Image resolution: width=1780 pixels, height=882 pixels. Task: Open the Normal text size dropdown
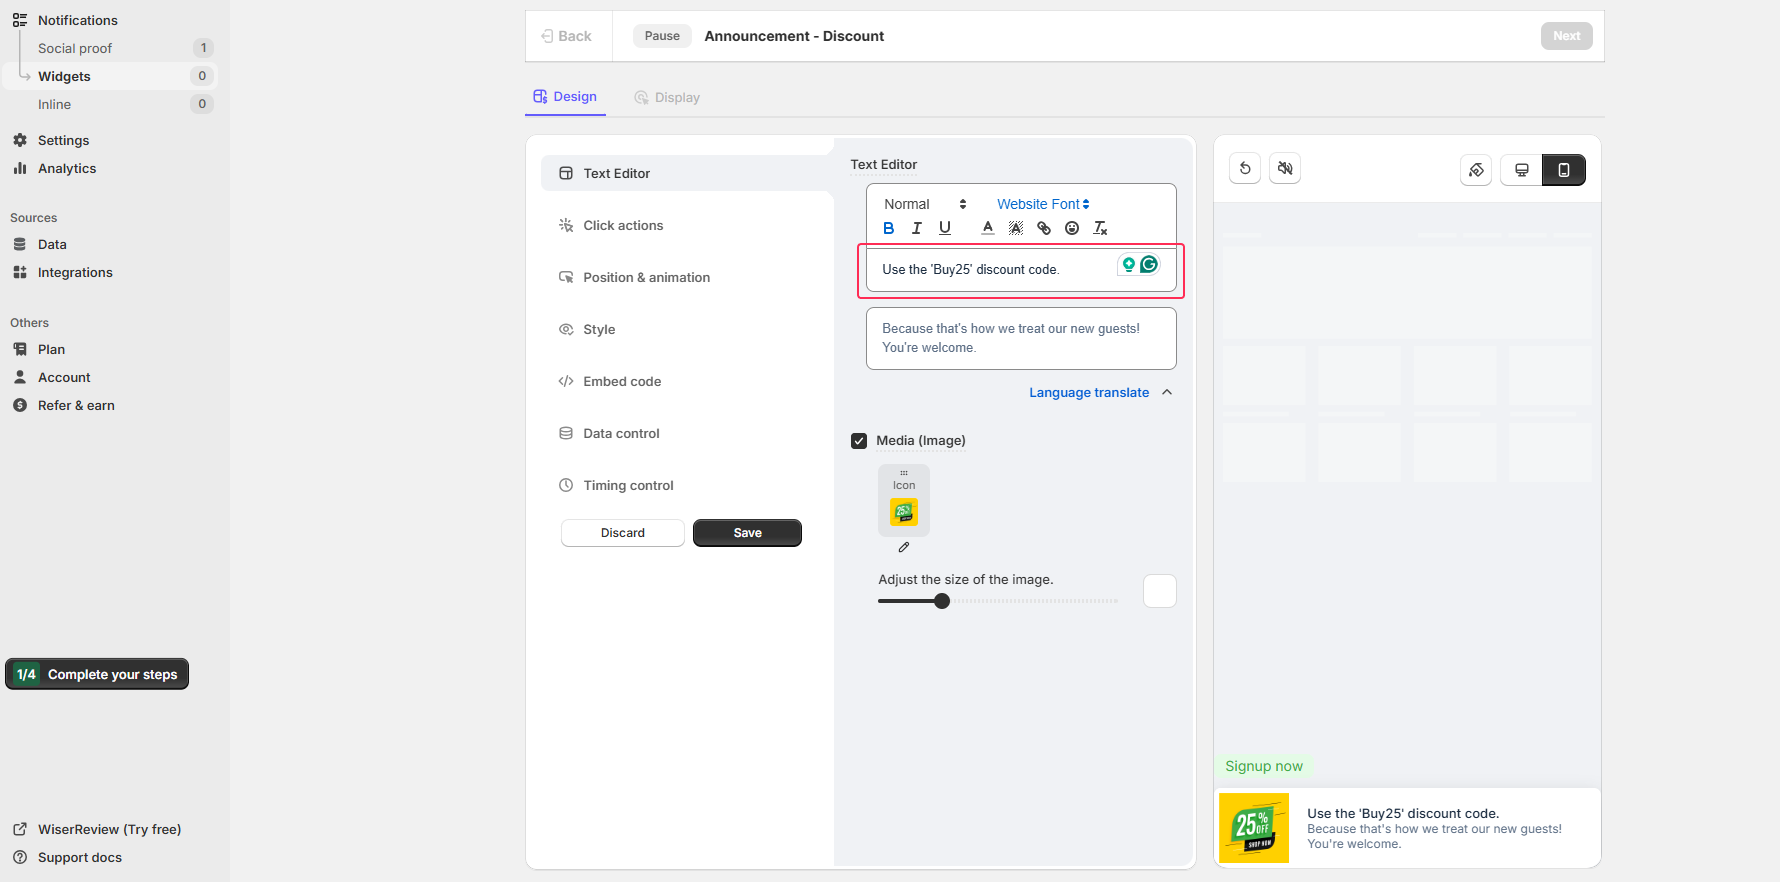click(925, 204)
